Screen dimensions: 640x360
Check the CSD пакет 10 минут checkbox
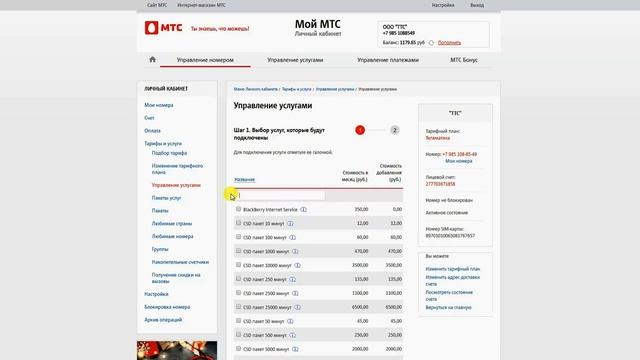point(238,223)
